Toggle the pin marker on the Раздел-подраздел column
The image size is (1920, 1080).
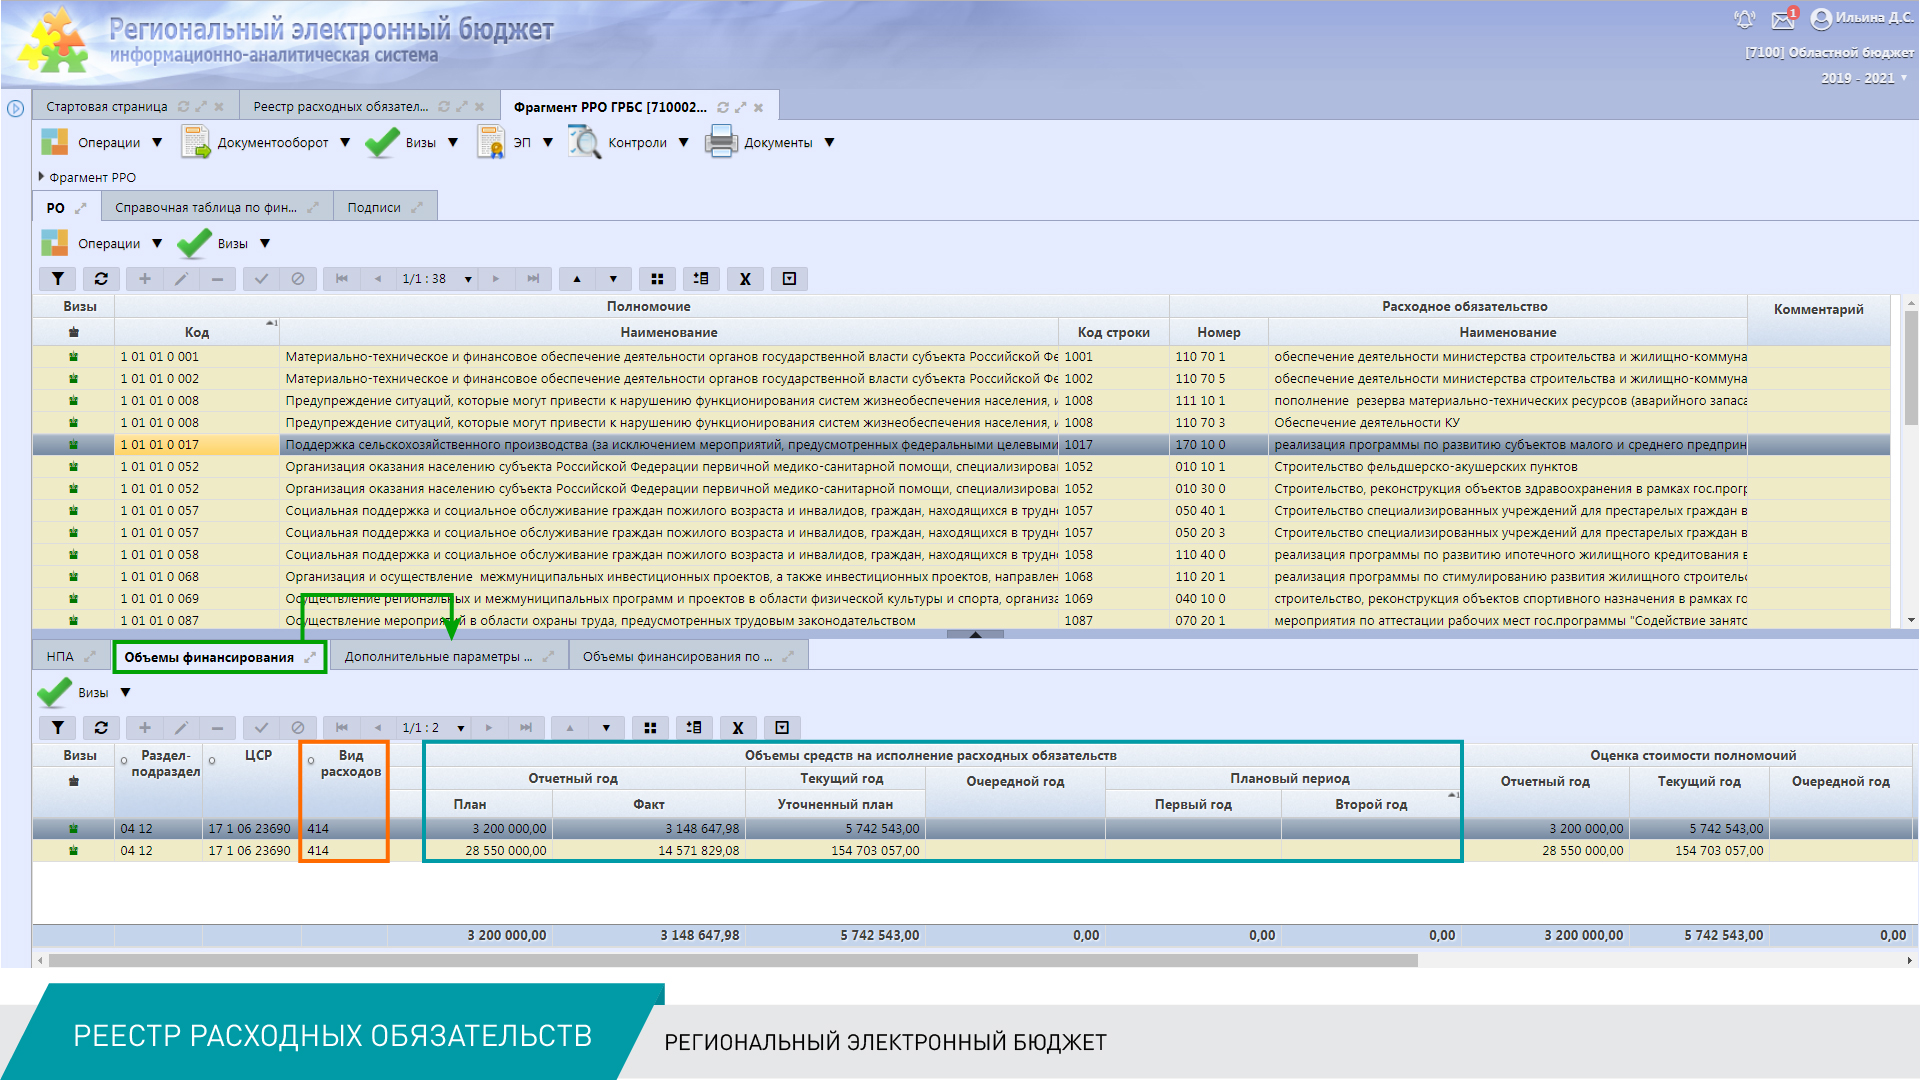124,761
